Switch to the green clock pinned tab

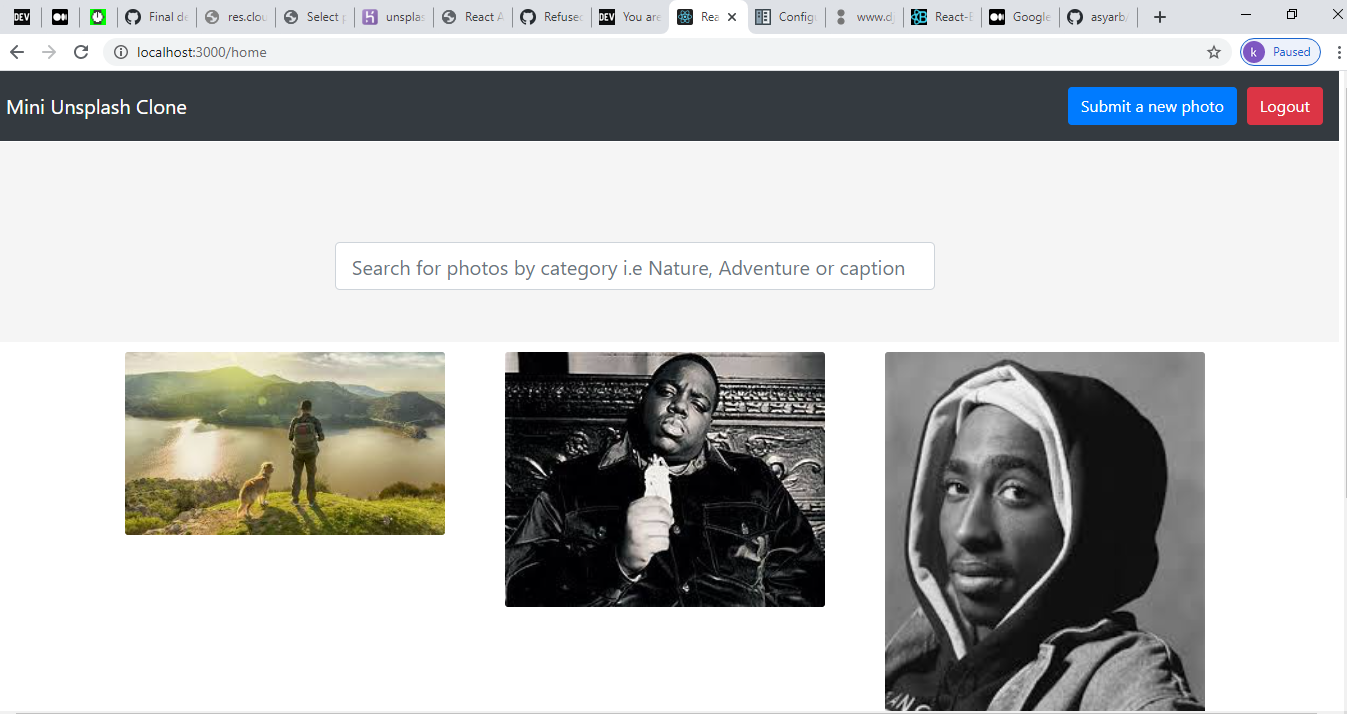point(98,16)
